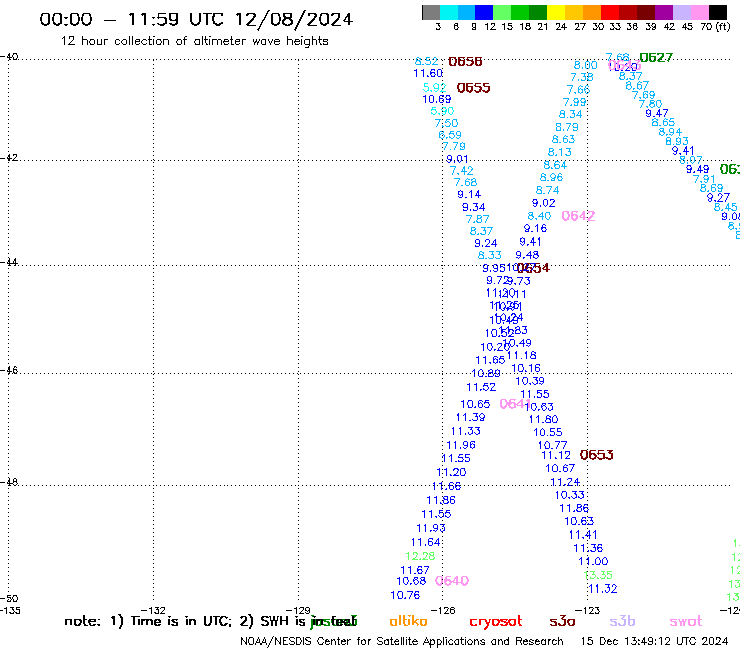Click the 's3b' satellite legend label
The width and height of the screenshot is (740, 650).
click(622, 621)
